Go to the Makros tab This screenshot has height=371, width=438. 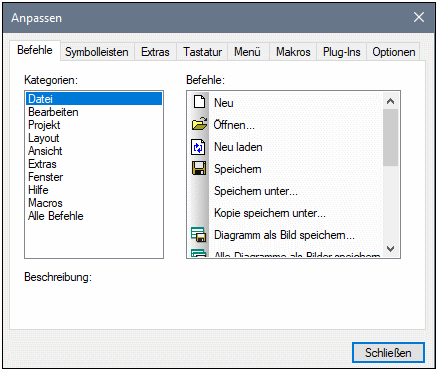(x=293, y=52)
